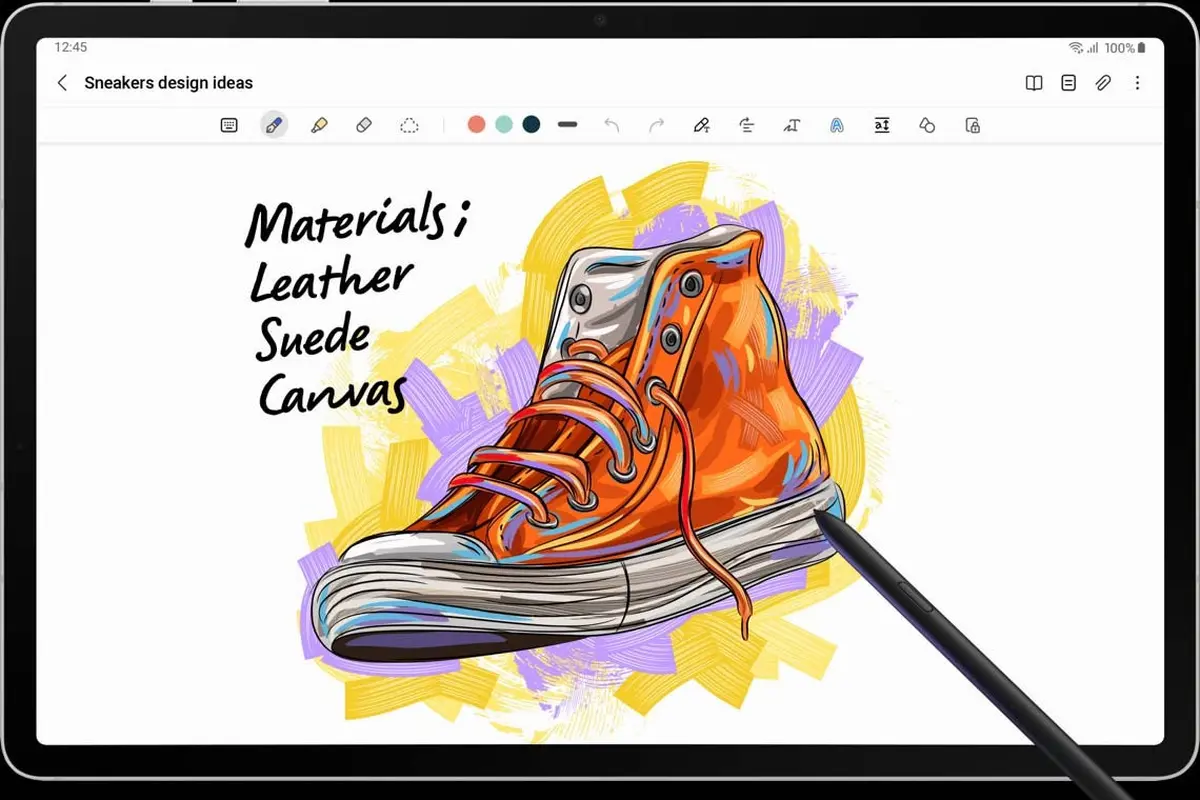The width and height of the screenshot is (1200, 800).
Task: Redo the last stroke
Action: [x=657, y=125]
